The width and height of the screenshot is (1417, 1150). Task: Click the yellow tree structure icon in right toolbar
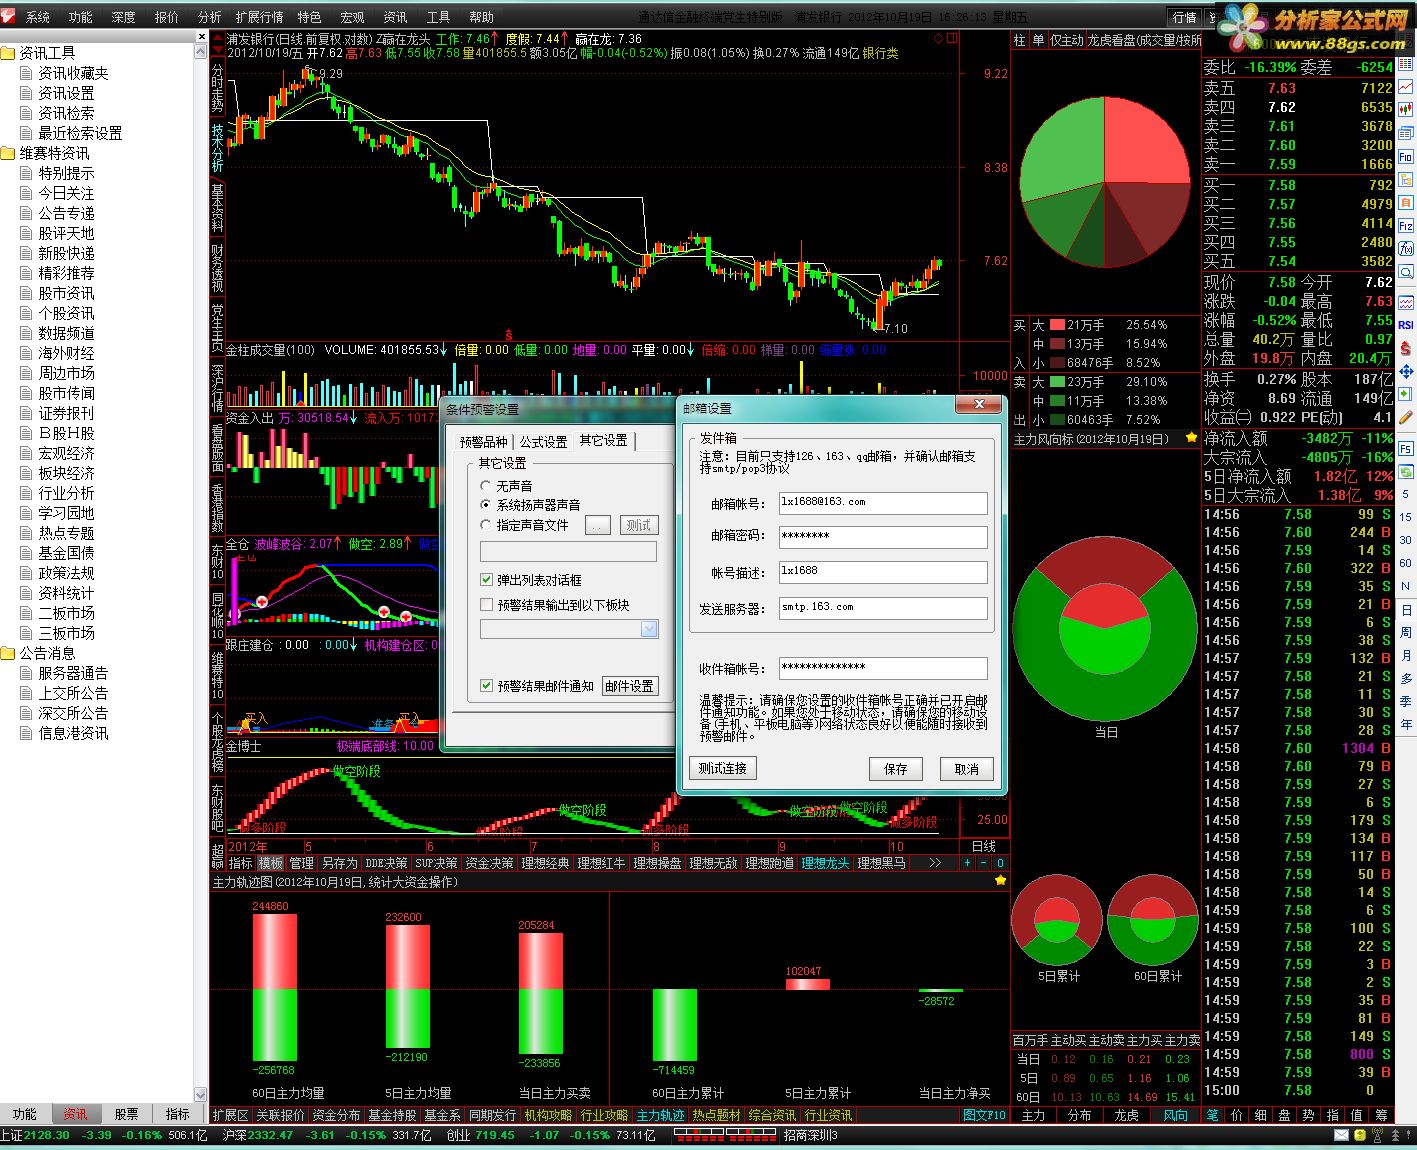[1406, 180]
